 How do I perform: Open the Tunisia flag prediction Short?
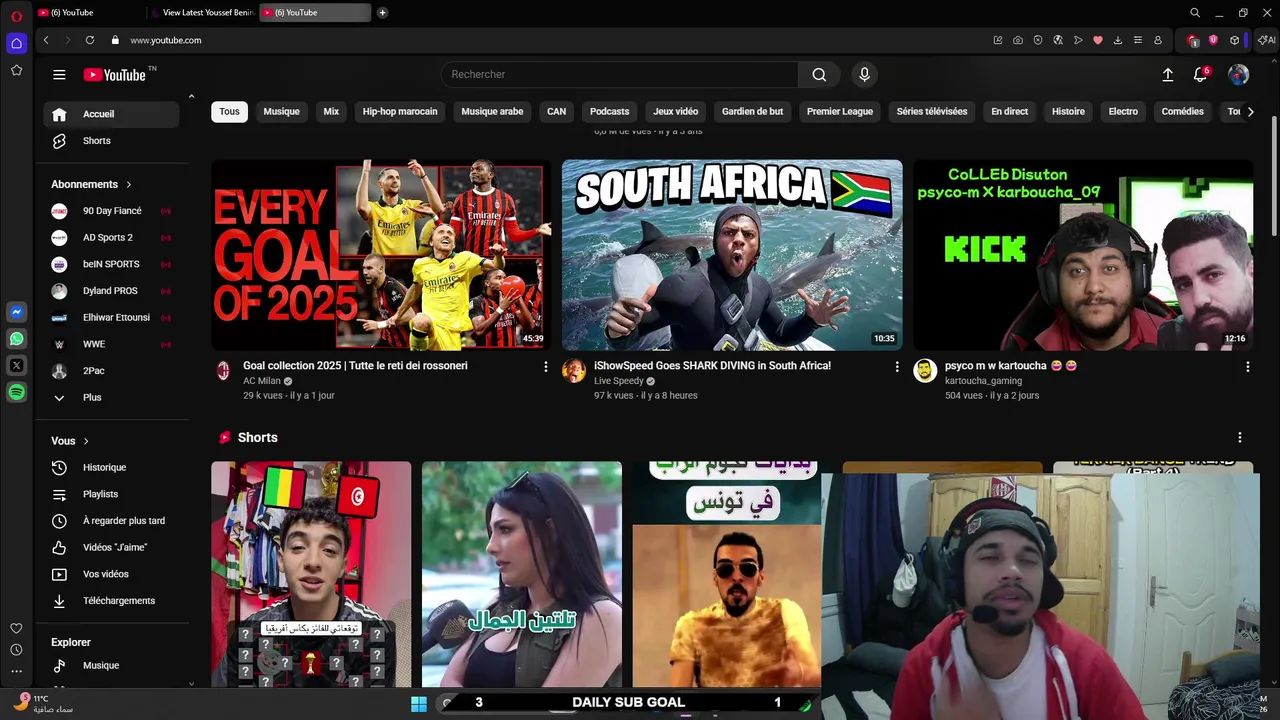pos(311,574)
